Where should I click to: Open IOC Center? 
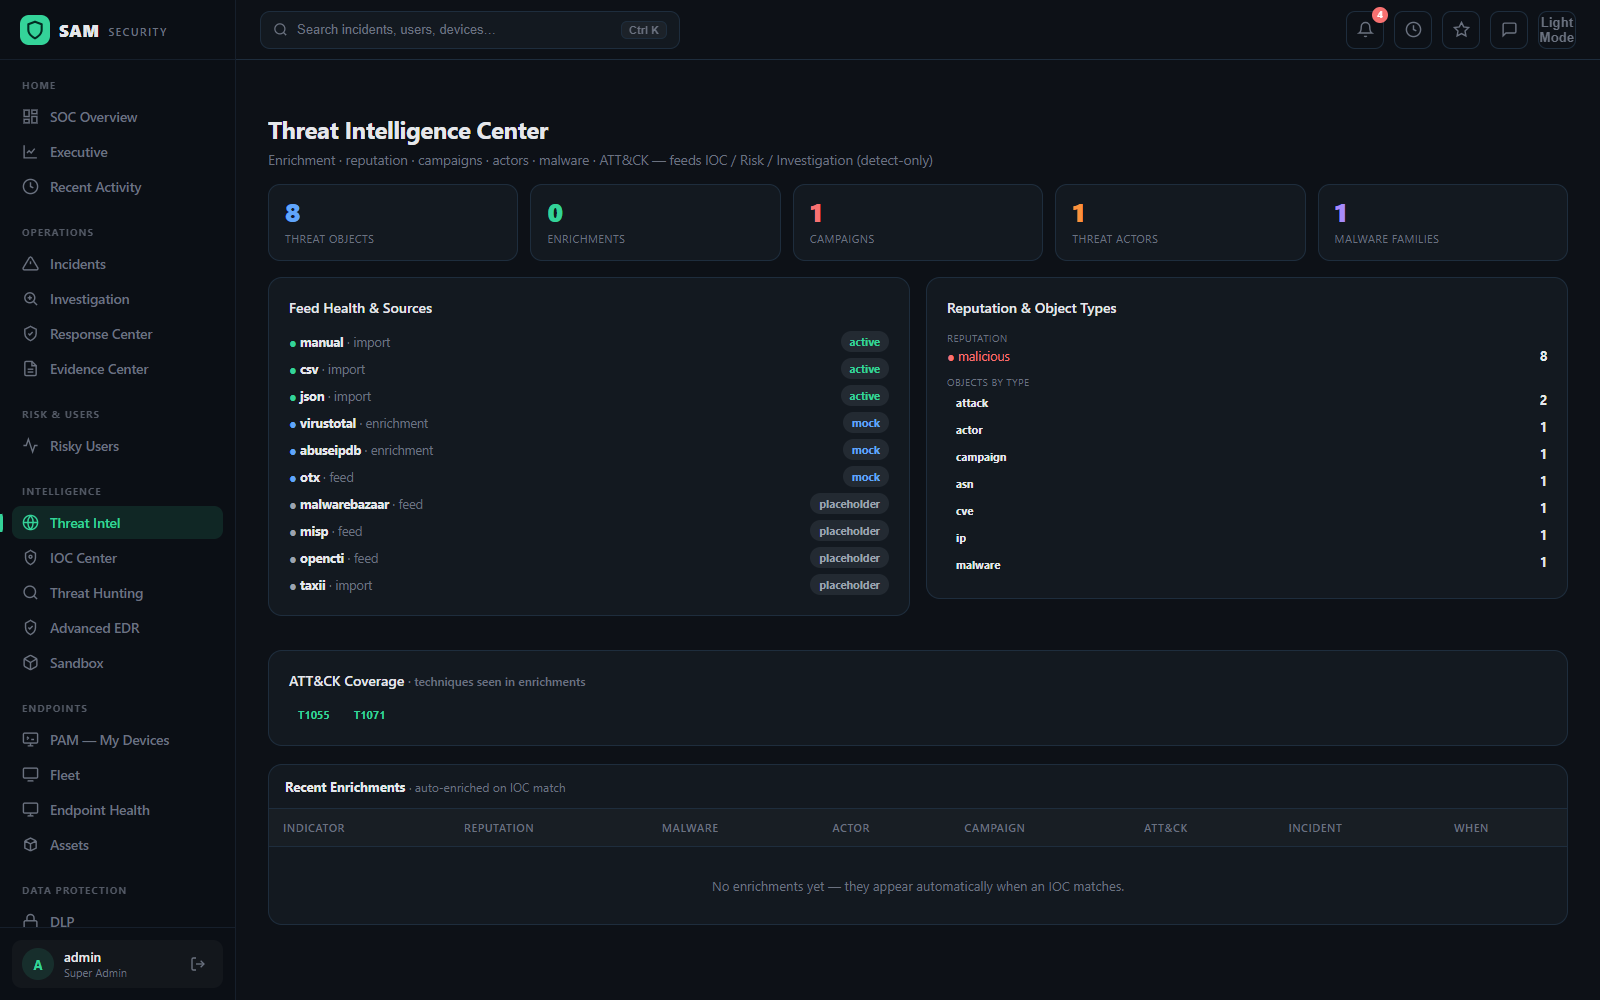(x=117, y=558)
